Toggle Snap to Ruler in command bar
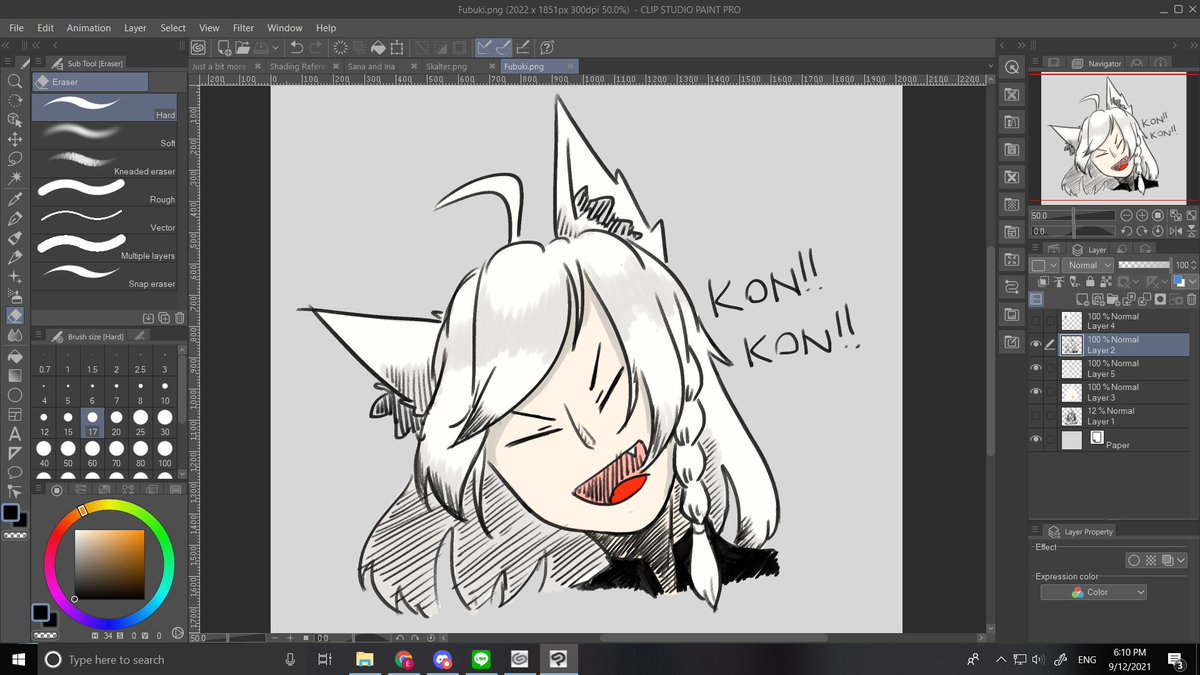The width and height of the screenshot is (1200, 675). [x=484, y=47]
